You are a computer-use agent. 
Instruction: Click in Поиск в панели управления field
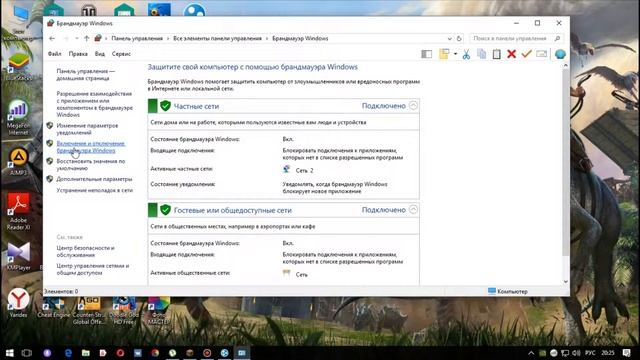pos(510,38)
